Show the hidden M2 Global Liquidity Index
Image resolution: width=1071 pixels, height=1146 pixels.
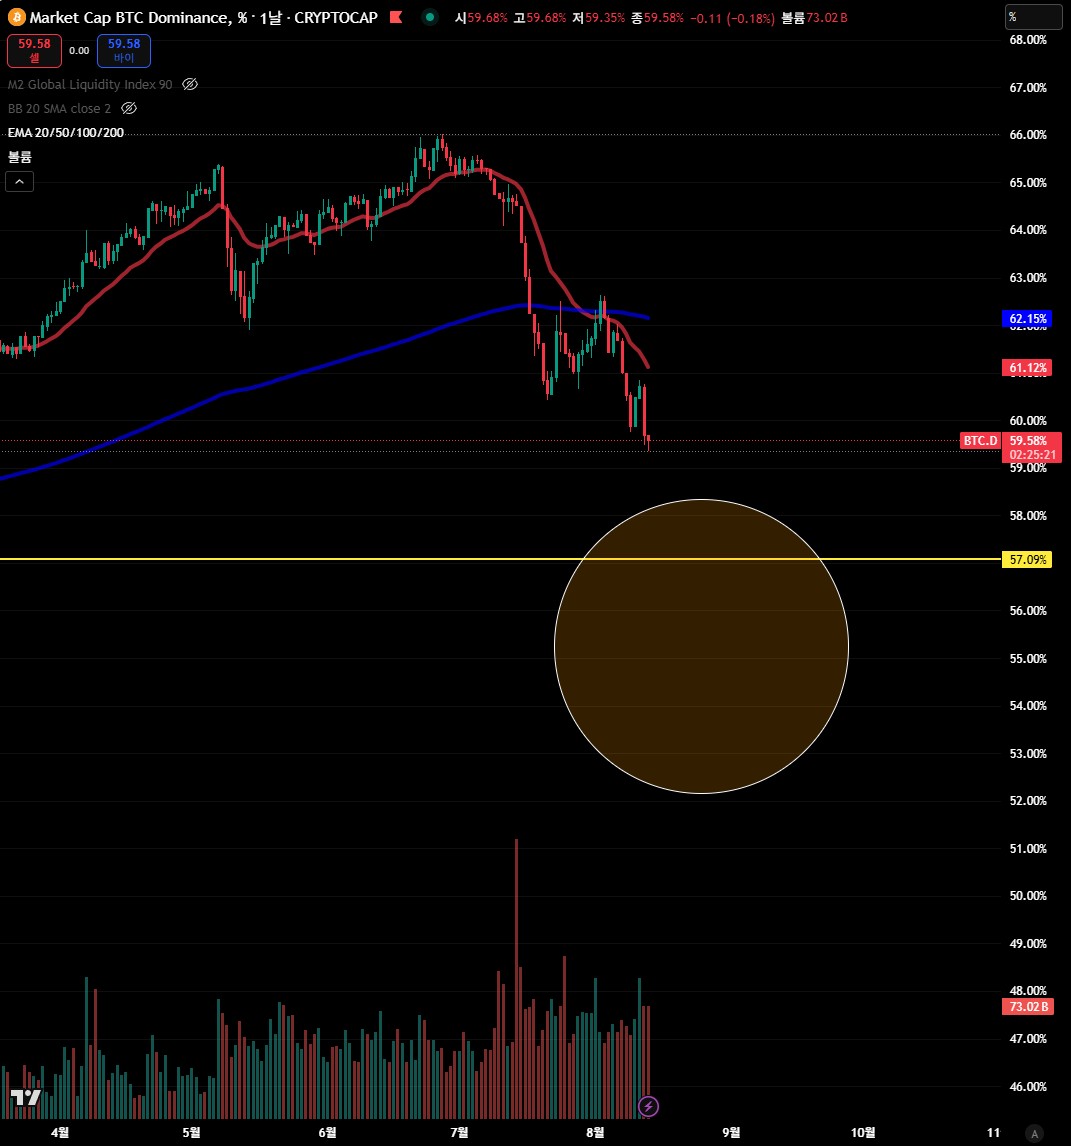pyautogui.click(x=190, y=84)
